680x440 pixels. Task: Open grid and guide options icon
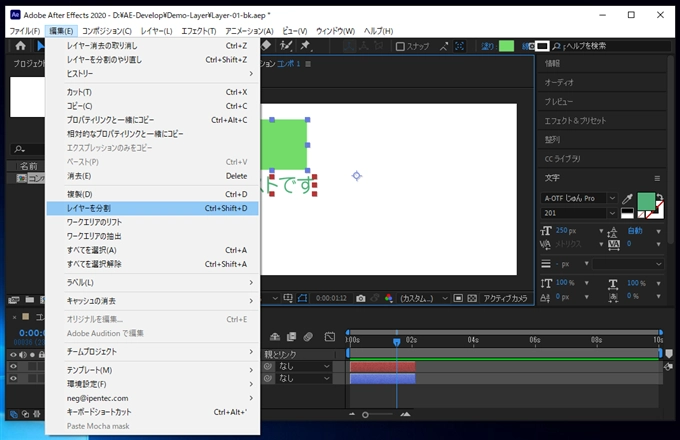point(288,298)
